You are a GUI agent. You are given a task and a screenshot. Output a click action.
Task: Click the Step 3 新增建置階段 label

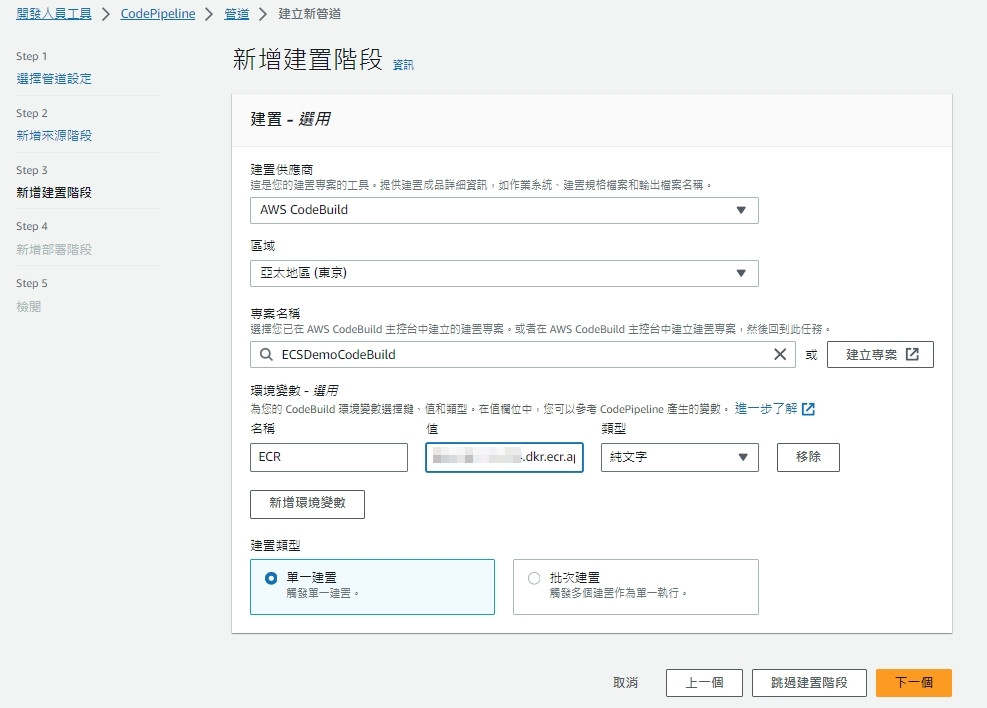[54, 193]
